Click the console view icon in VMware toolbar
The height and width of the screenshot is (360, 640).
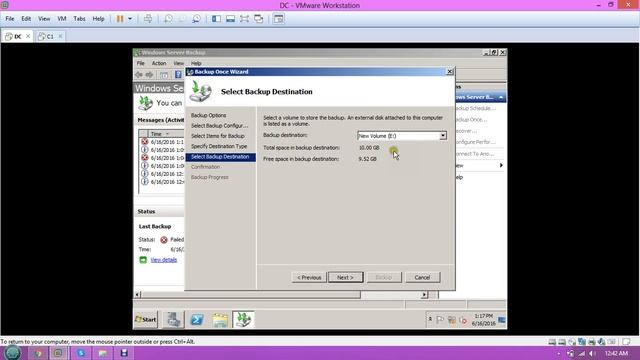pos(279,19)
